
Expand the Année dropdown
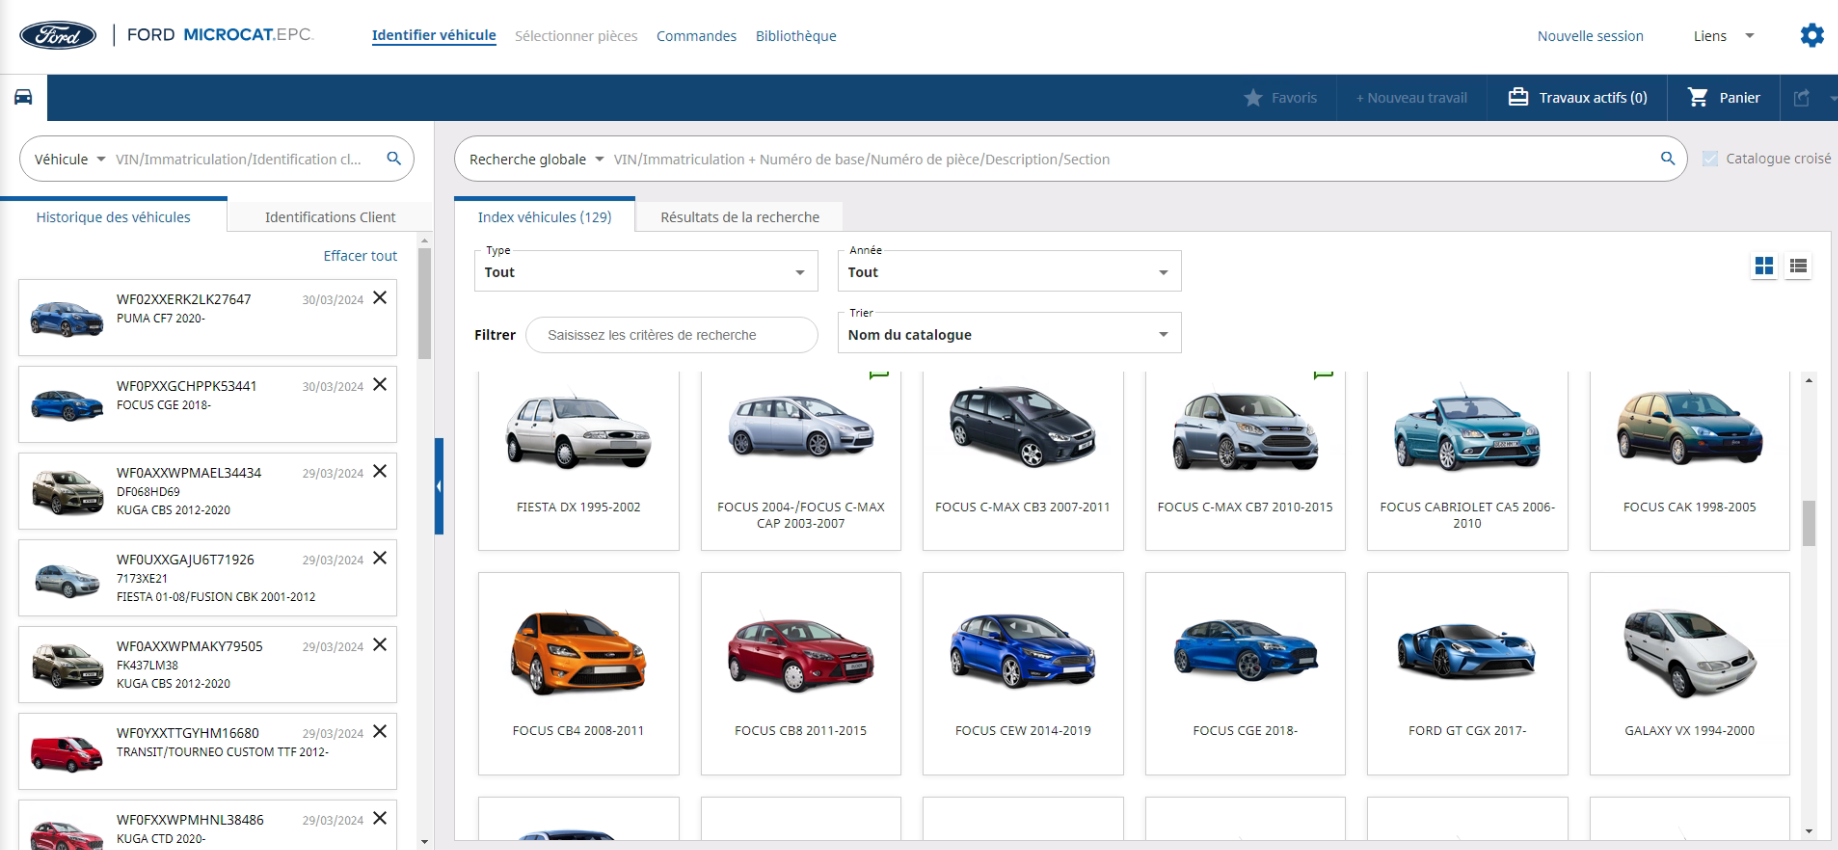click(1009, 272)
